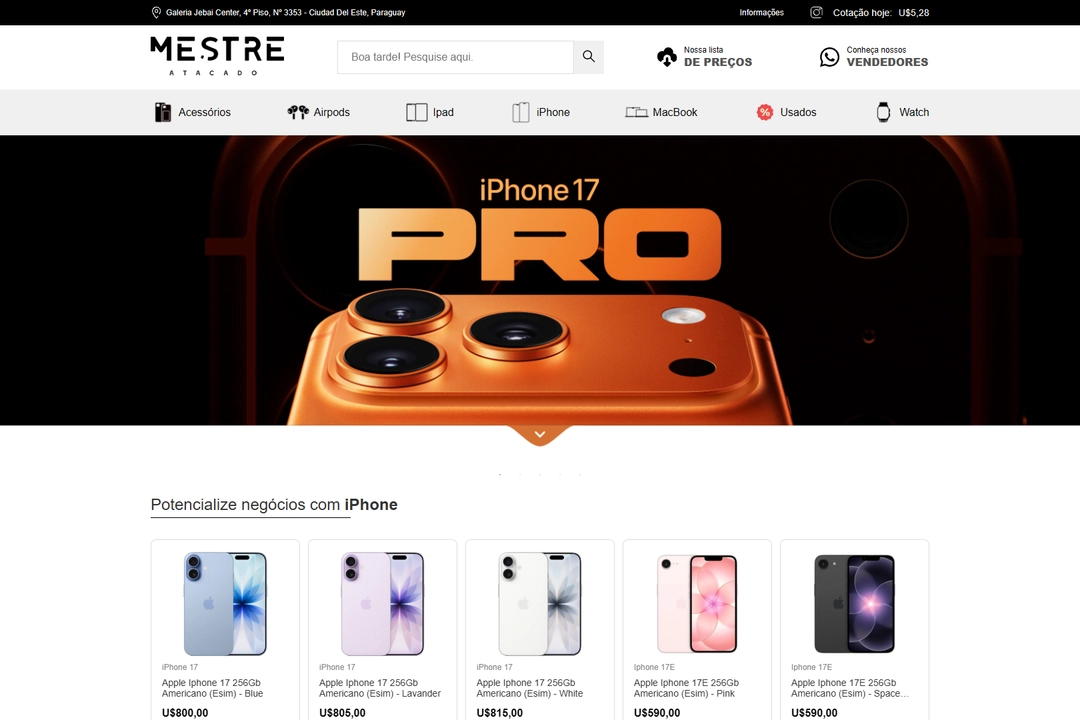Click the location pin icon

[x=156, y=12]
